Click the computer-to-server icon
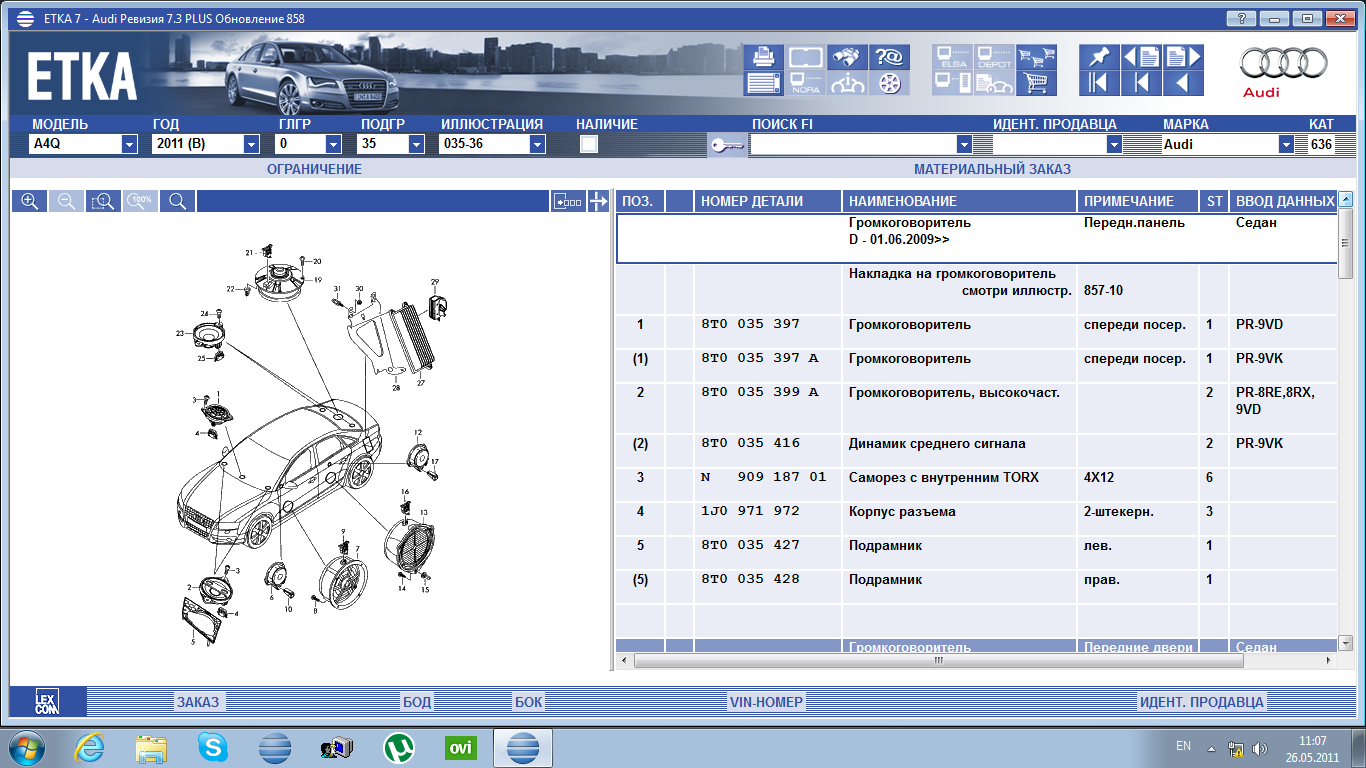This screenshot has width=1366, height=768. coord(953,83)
